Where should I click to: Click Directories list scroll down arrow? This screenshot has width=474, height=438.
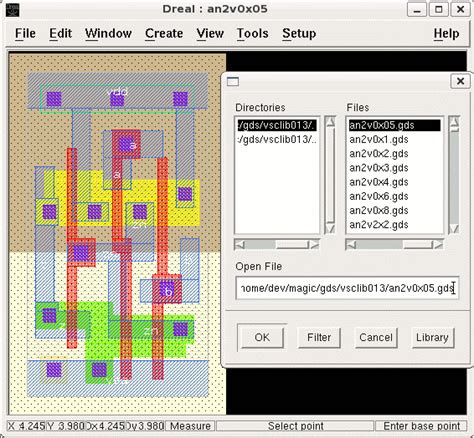(x=330, y=228)
